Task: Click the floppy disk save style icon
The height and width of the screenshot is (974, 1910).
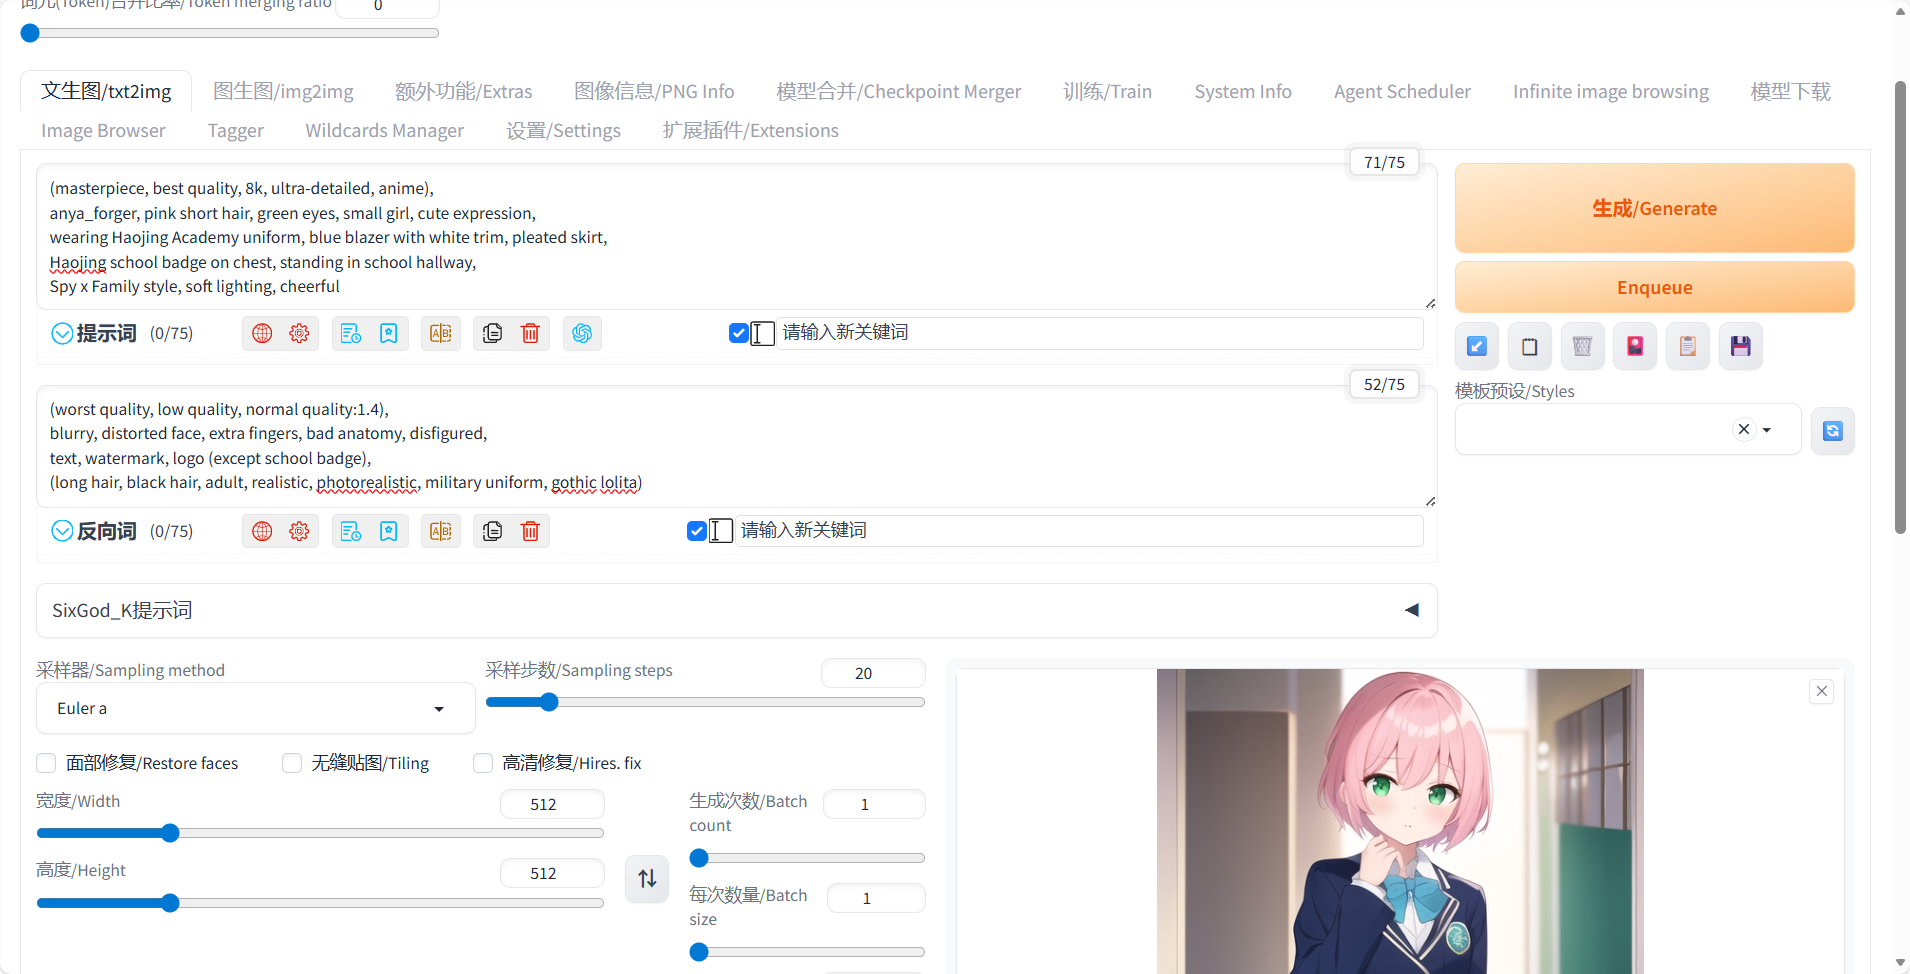Action: 1740,346
